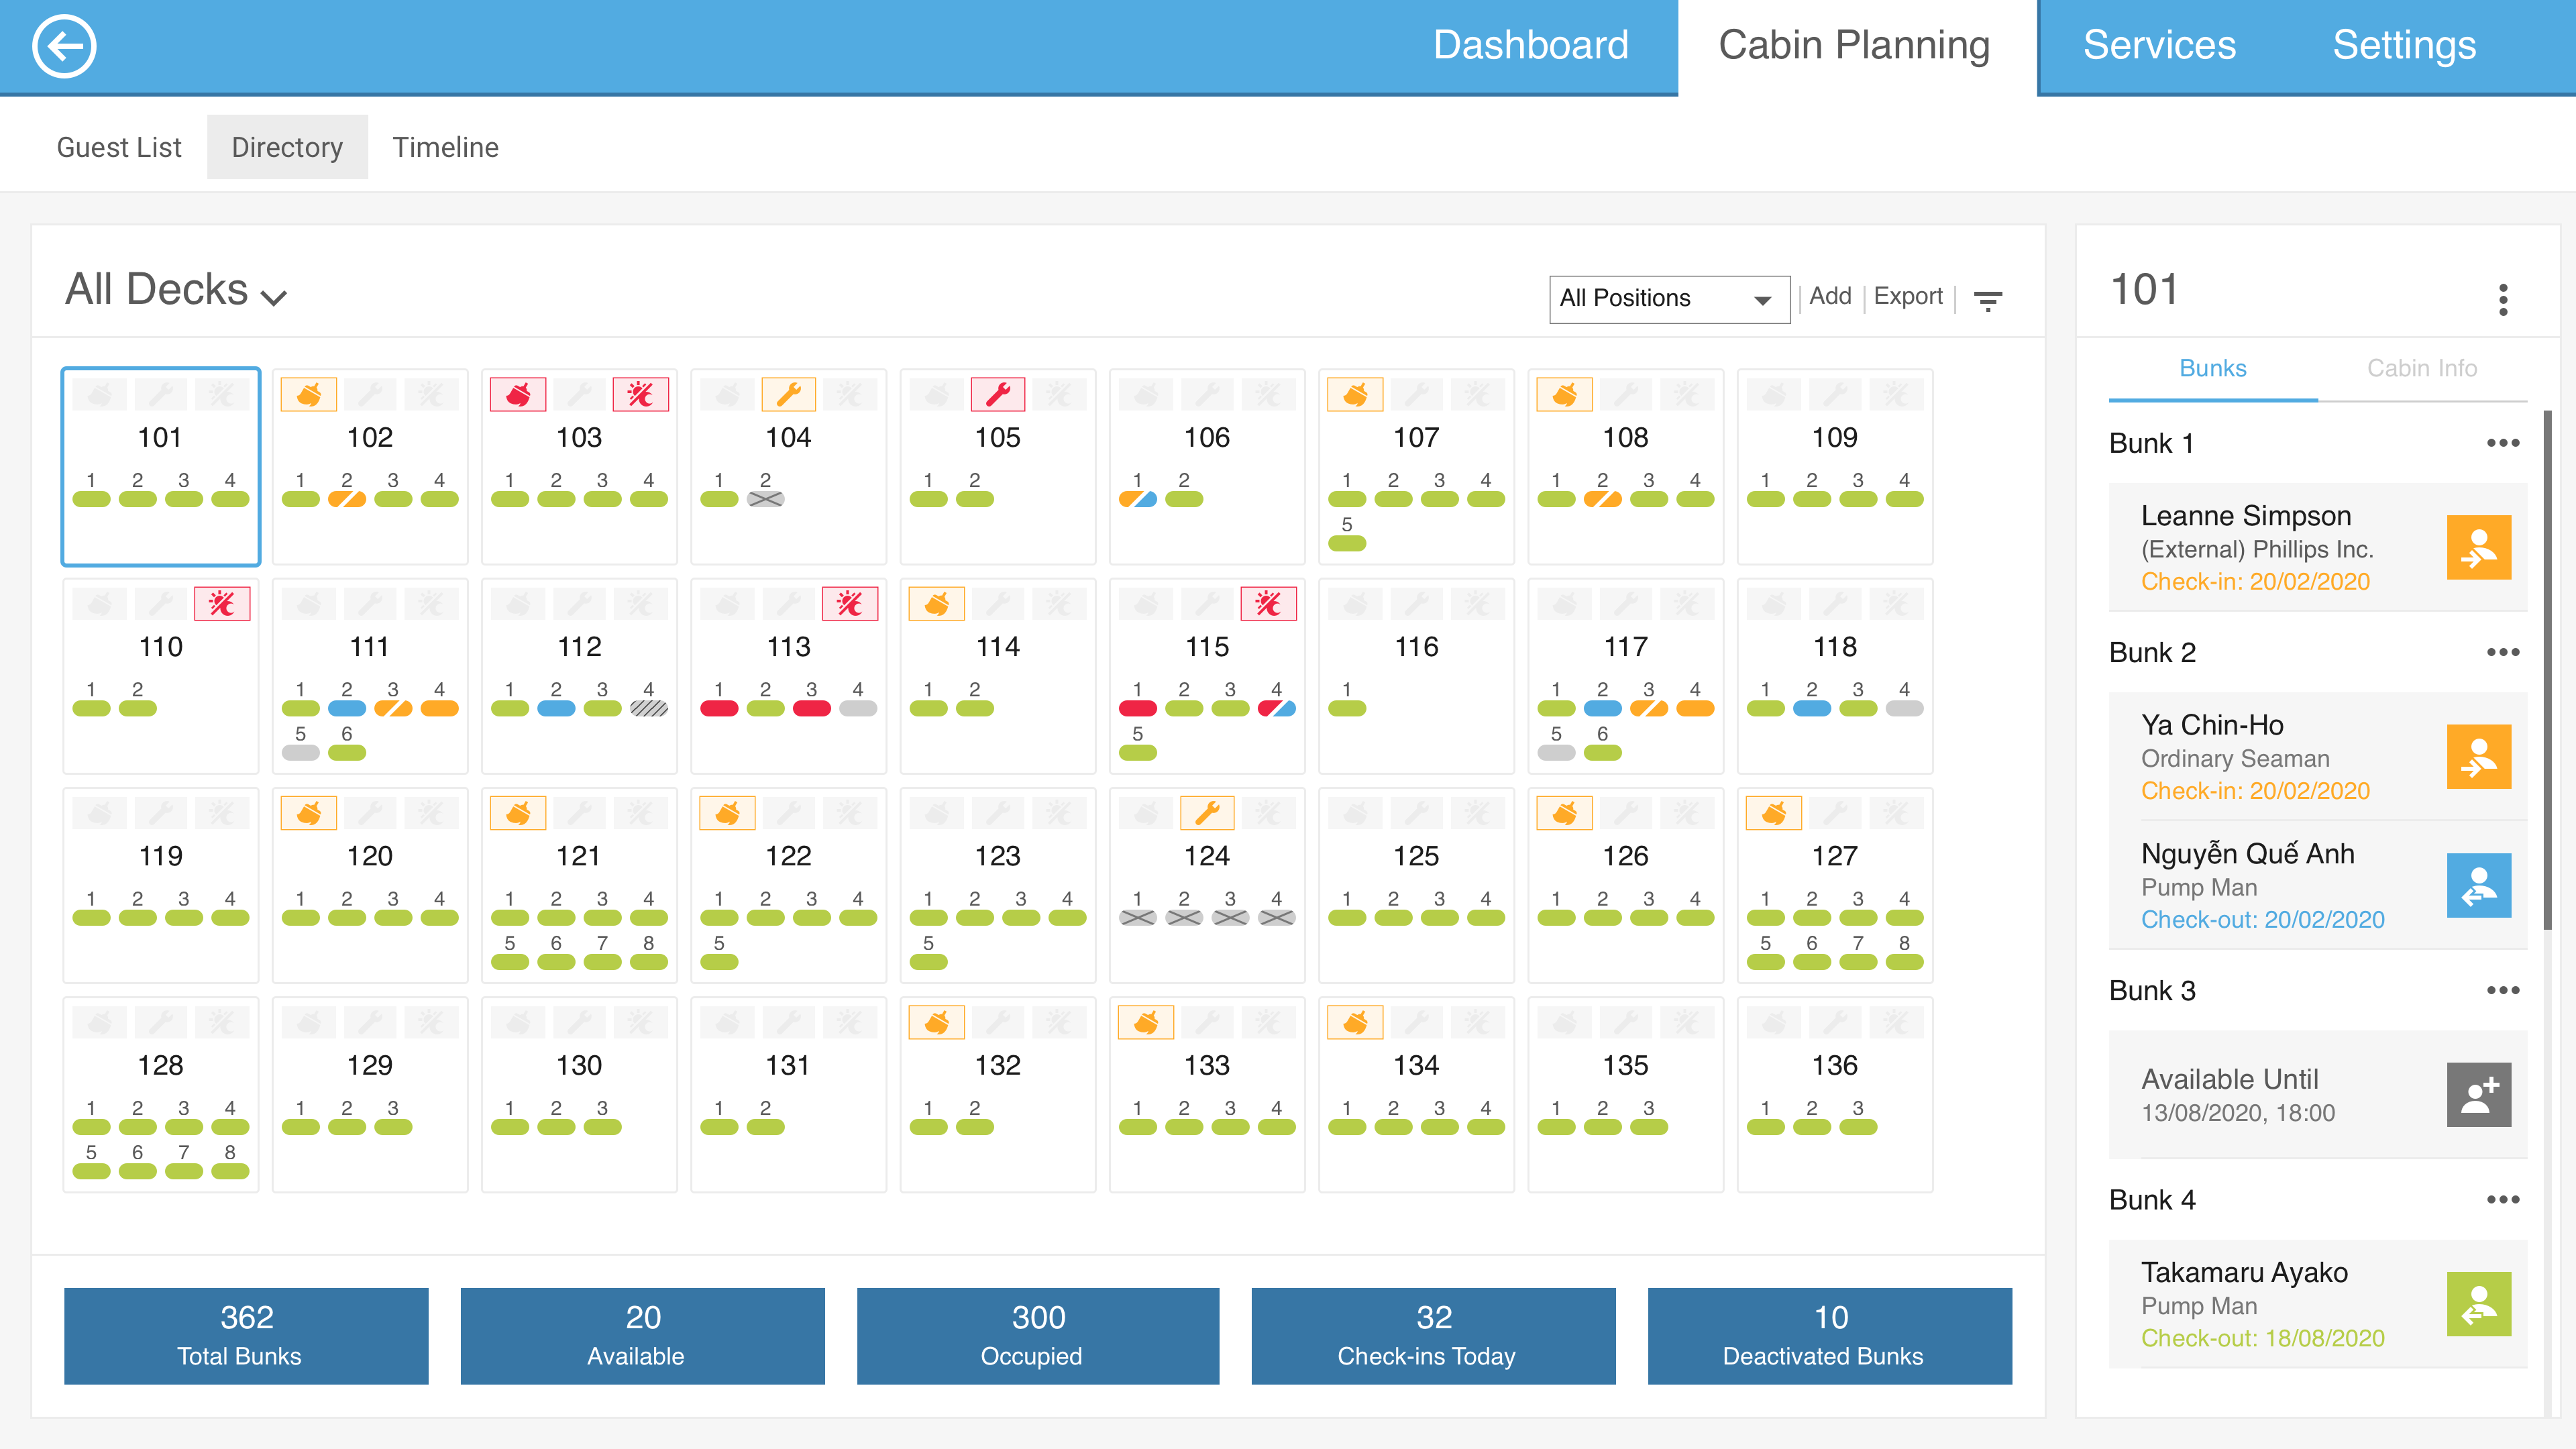
Task: Switch to the Timeline tab
Action: 445,148
